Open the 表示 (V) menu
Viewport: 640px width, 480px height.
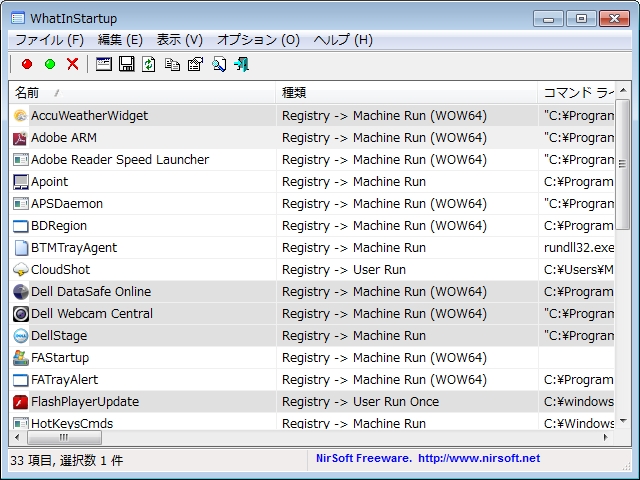coord(180,40)
